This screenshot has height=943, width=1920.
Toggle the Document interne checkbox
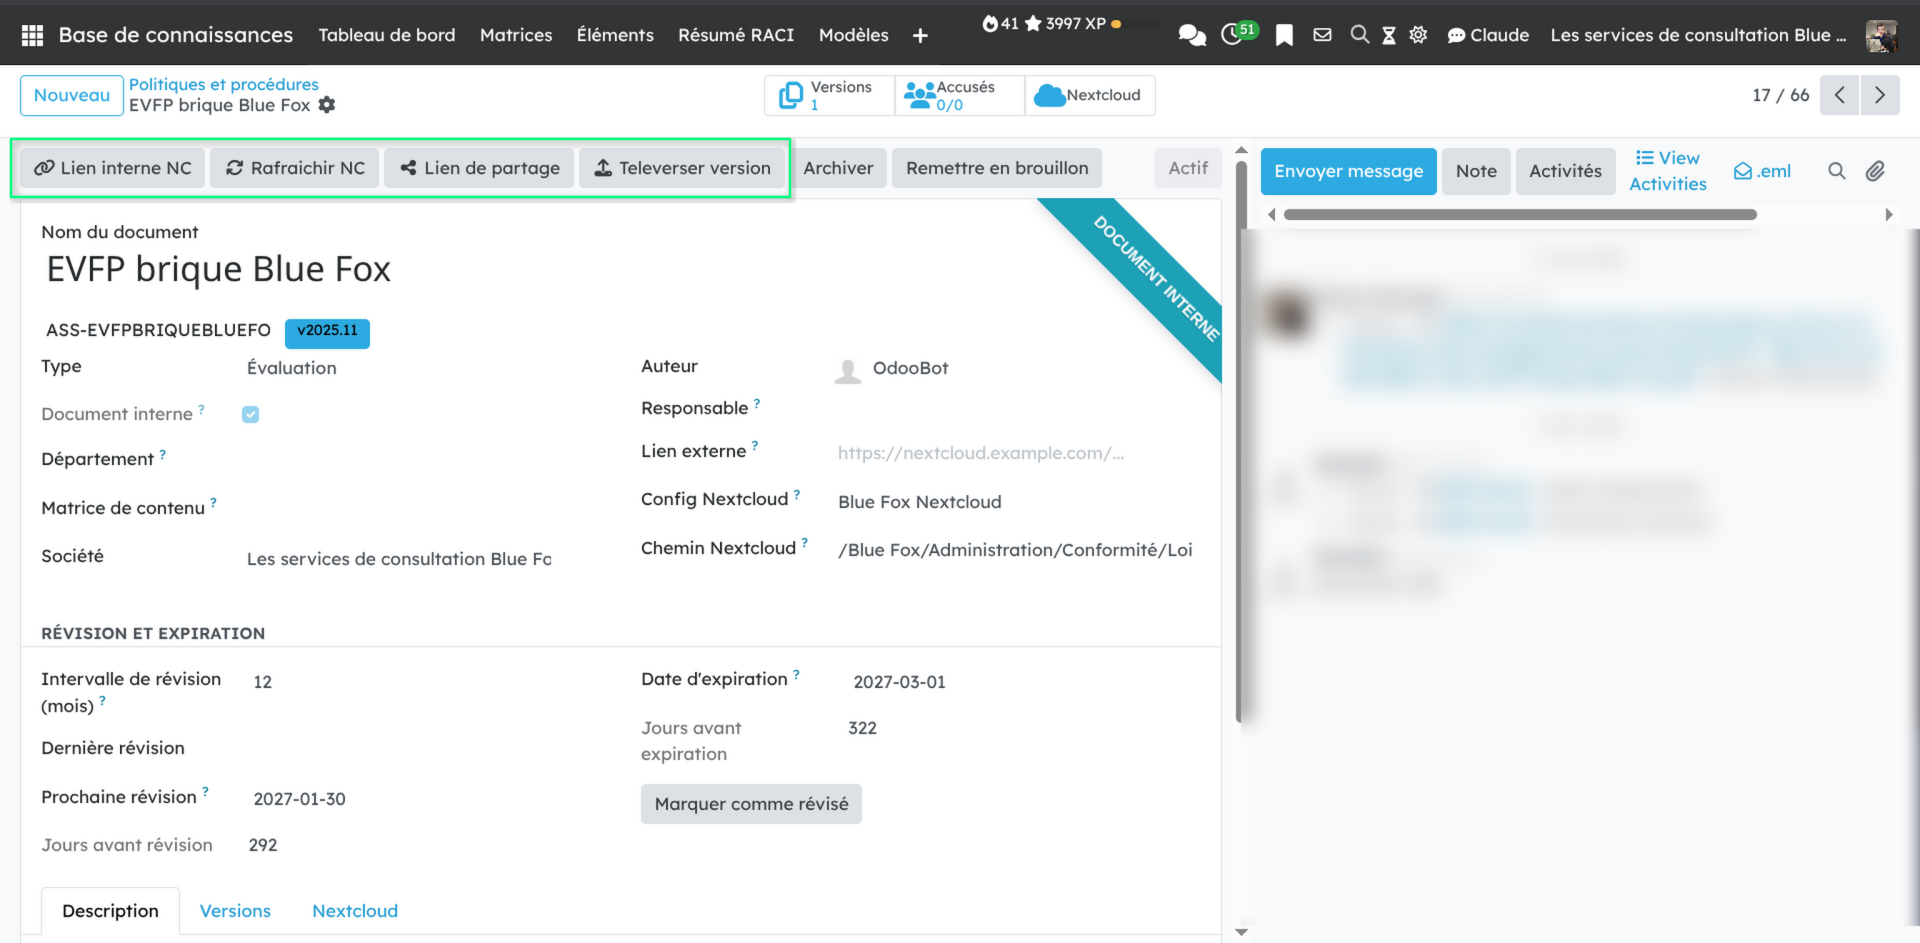250,415
